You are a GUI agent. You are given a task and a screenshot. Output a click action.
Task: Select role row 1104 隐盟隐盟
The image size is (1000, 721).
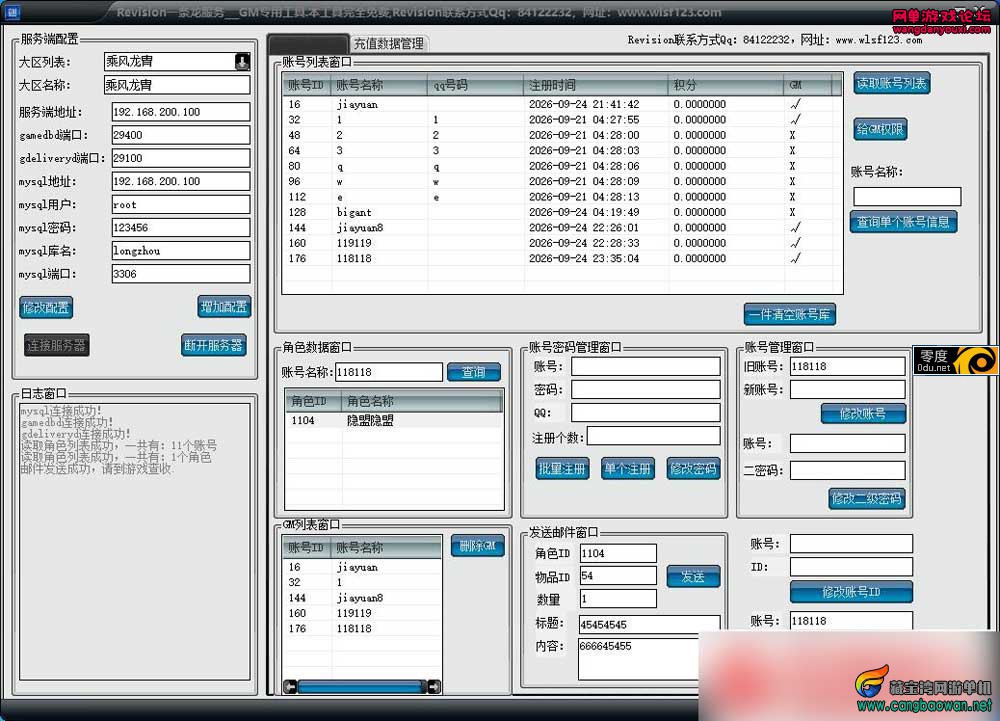[x=393, y=421]
